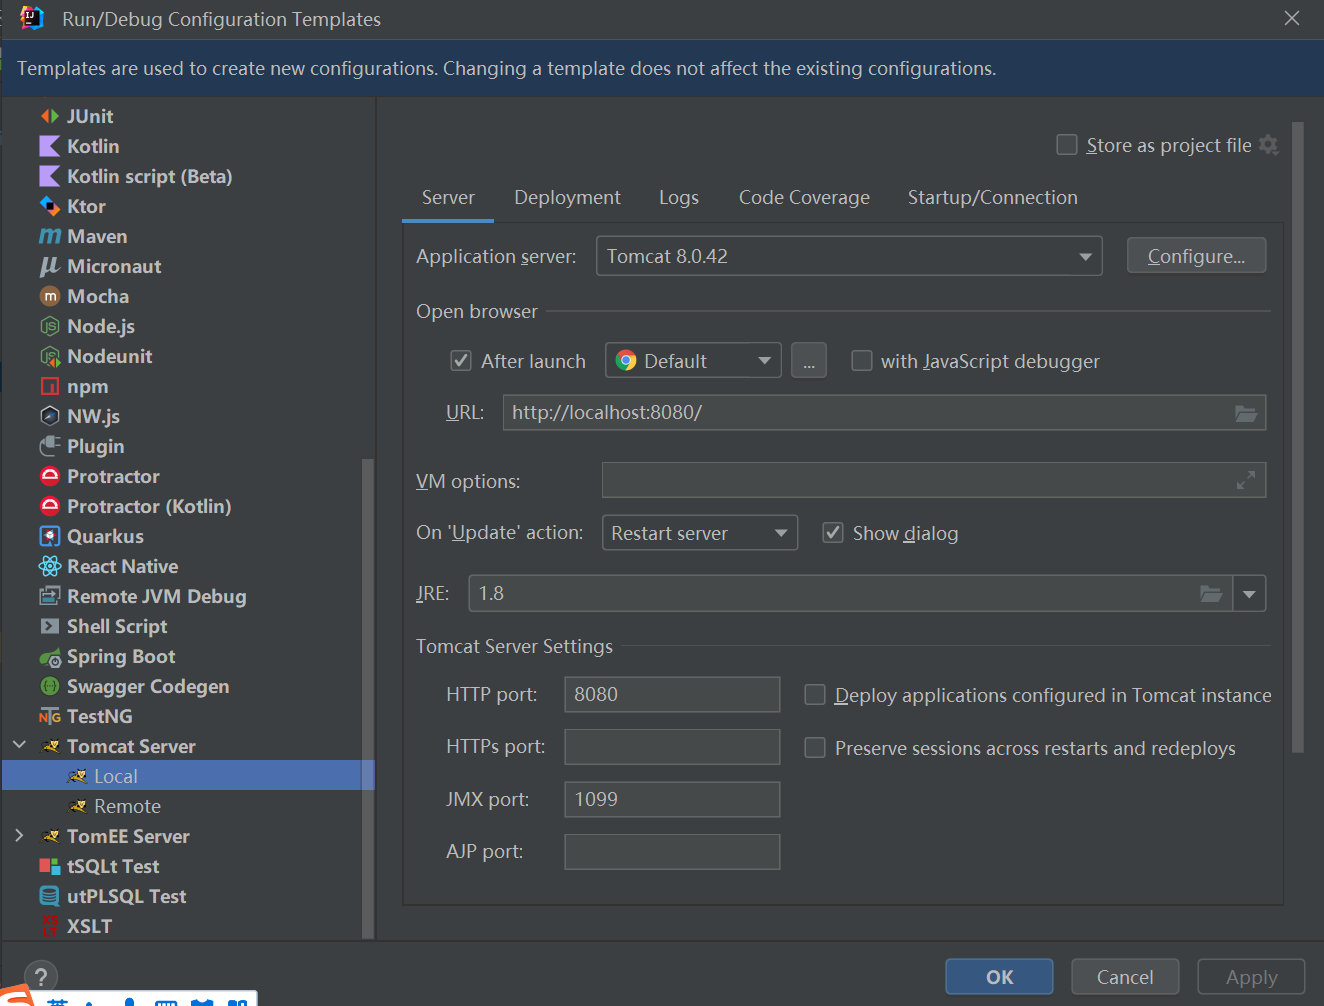Open the Application server Tomcat 8.0.42 dropdown

pos(849,256)
